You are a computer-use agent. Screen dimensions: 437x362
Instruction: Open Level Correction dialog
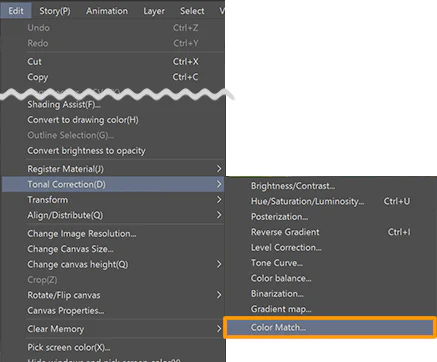coord(331,247)
